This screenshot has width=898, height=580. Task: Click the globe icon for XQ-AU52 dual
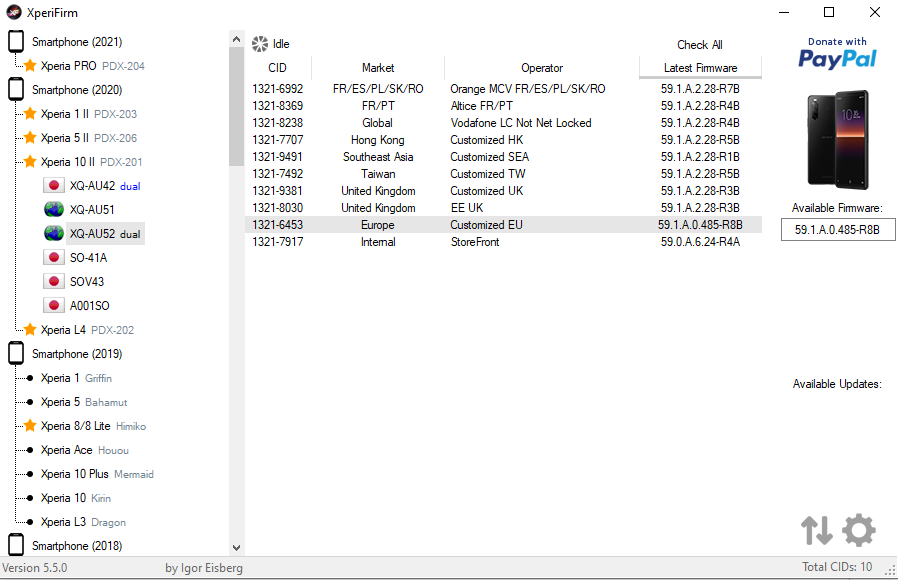(54, 234)
